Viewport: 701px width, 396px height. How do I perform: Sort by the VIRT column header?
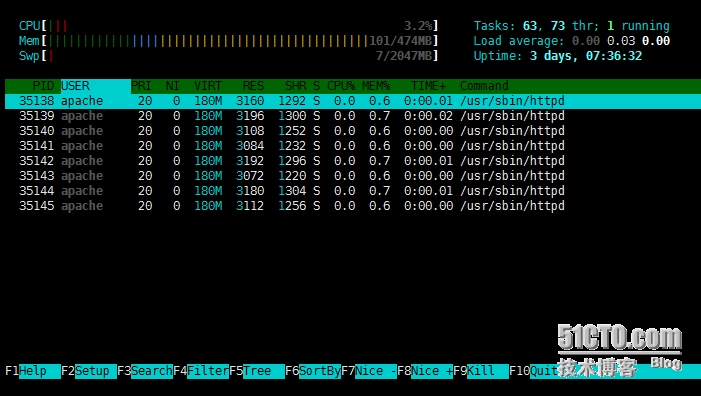click(208, 86)
